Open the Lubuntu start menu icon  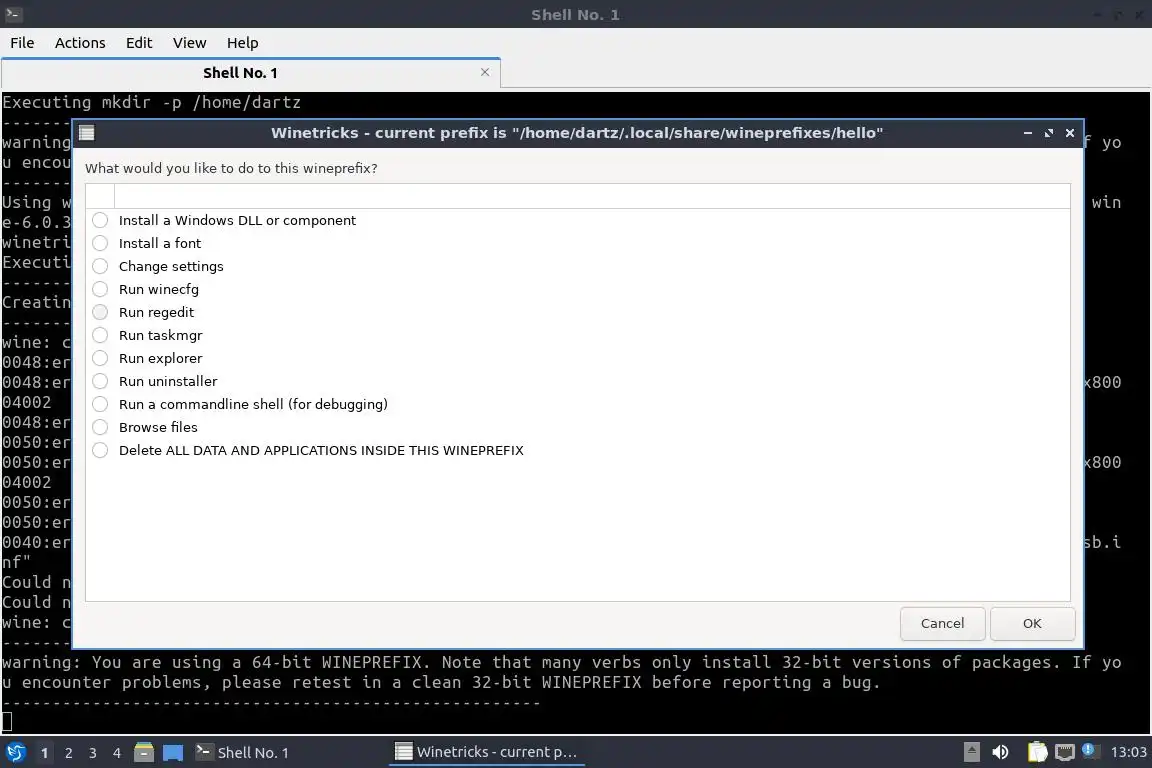(15, 752)
